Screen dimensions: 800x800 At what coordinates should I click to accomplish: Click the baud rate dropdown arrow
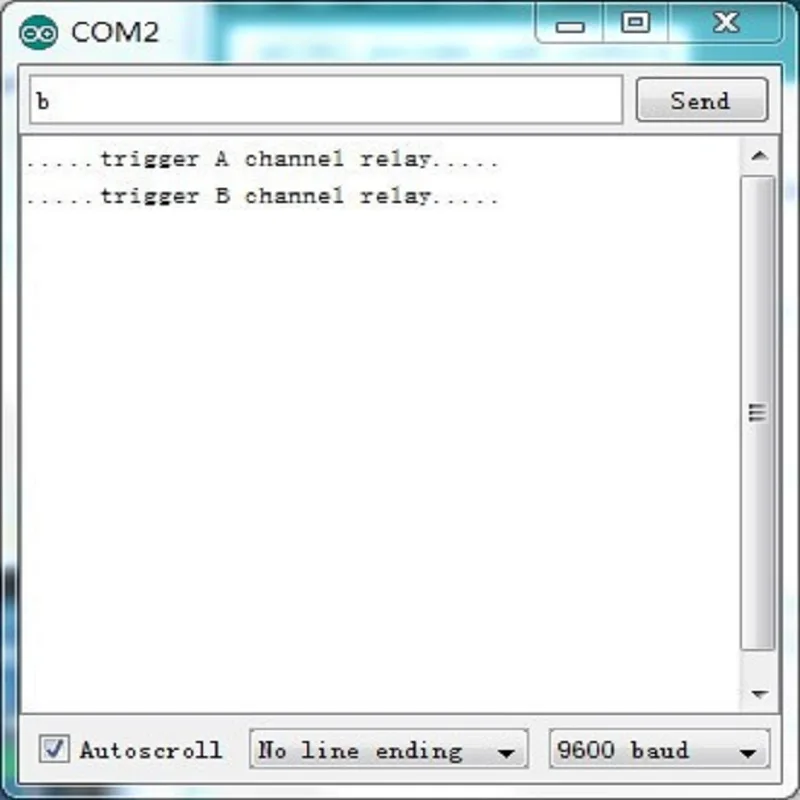pyautogui.click(x=748, y=752)
